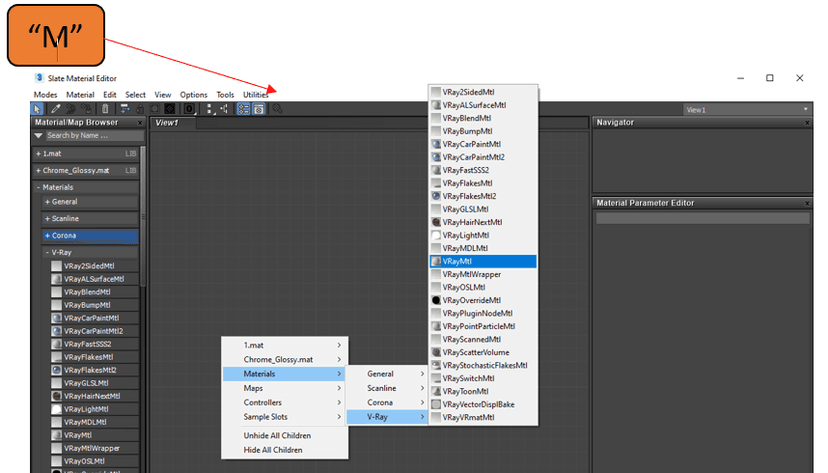Click Hide Unused Nodeslots lock icon
The image size is (828, 473).
(x=140, y=109)
